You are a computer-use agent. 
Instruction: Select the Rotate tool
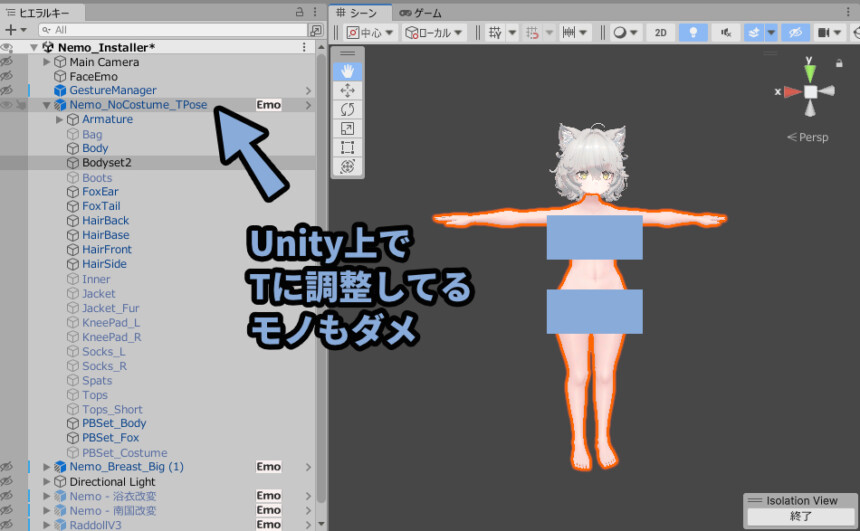tap(347, 109)
